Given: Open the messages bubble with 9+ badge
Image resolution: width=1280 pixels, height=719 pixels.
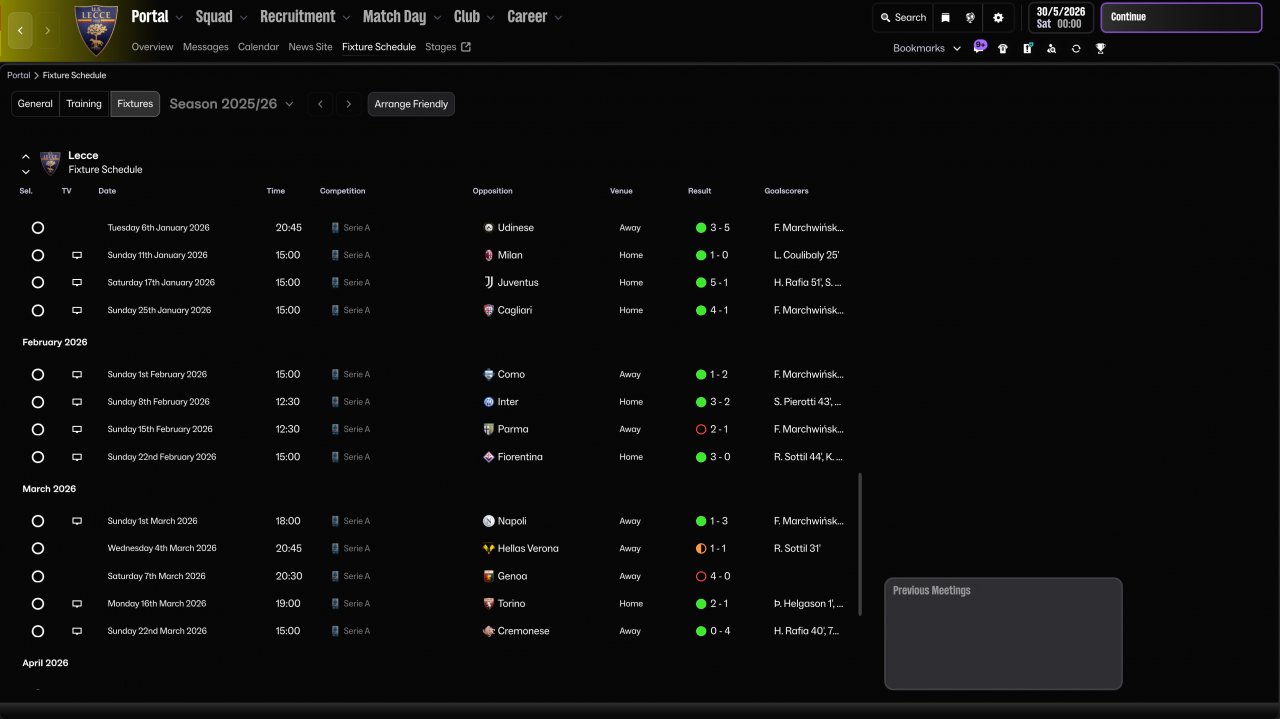Looking at the screenshot, I should point(980,47).
